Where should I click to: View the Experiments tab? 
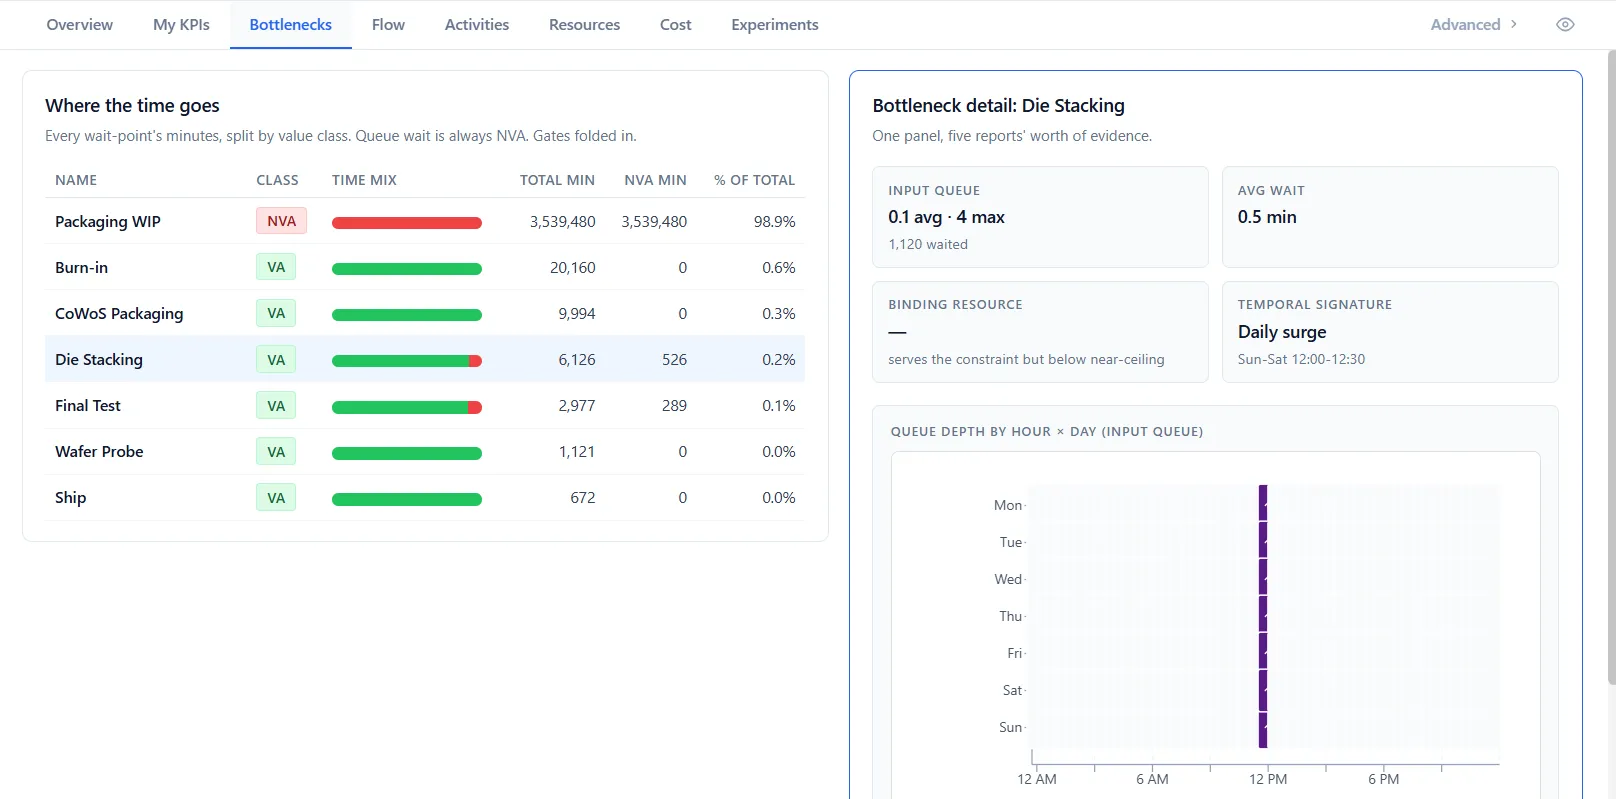pyautogui.click(x=775, y=25)
